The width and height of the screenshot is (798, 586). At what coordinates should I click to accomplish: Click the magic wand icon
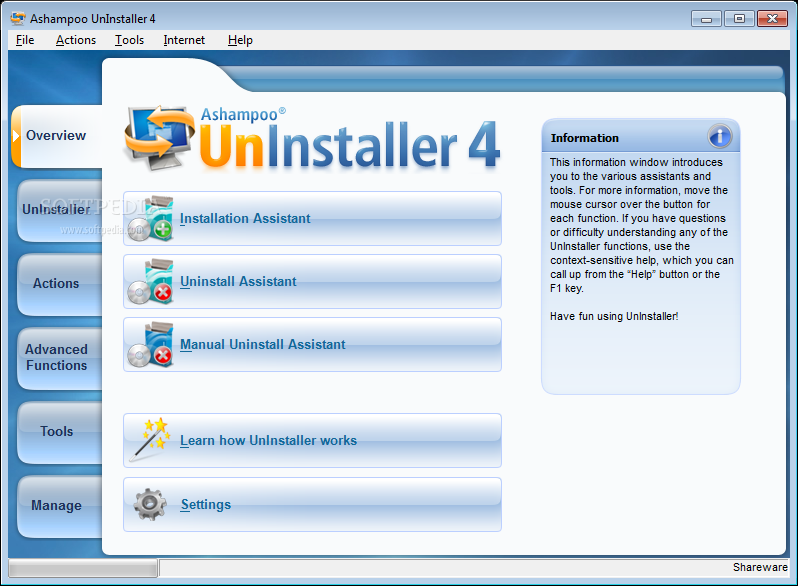[150, 440]
